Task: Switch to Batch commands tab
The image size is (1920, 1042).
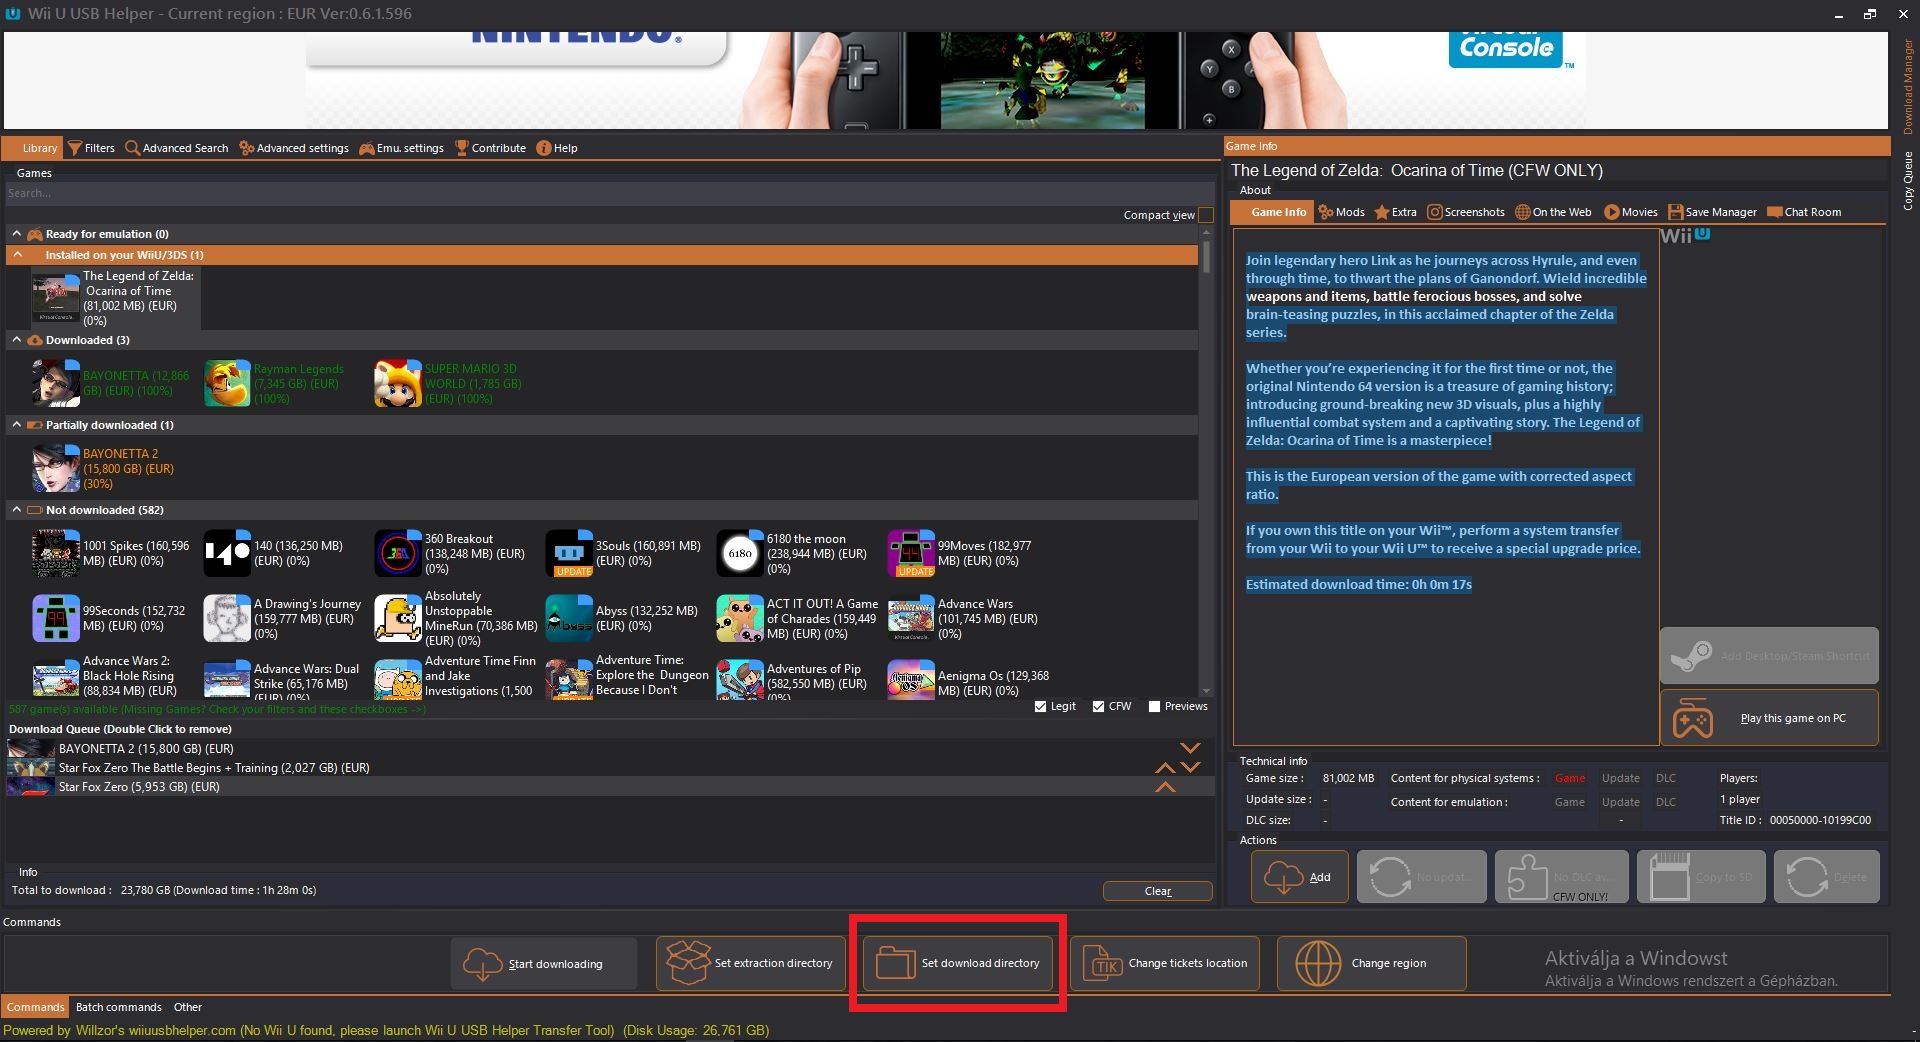Action: coord(118,1007)
